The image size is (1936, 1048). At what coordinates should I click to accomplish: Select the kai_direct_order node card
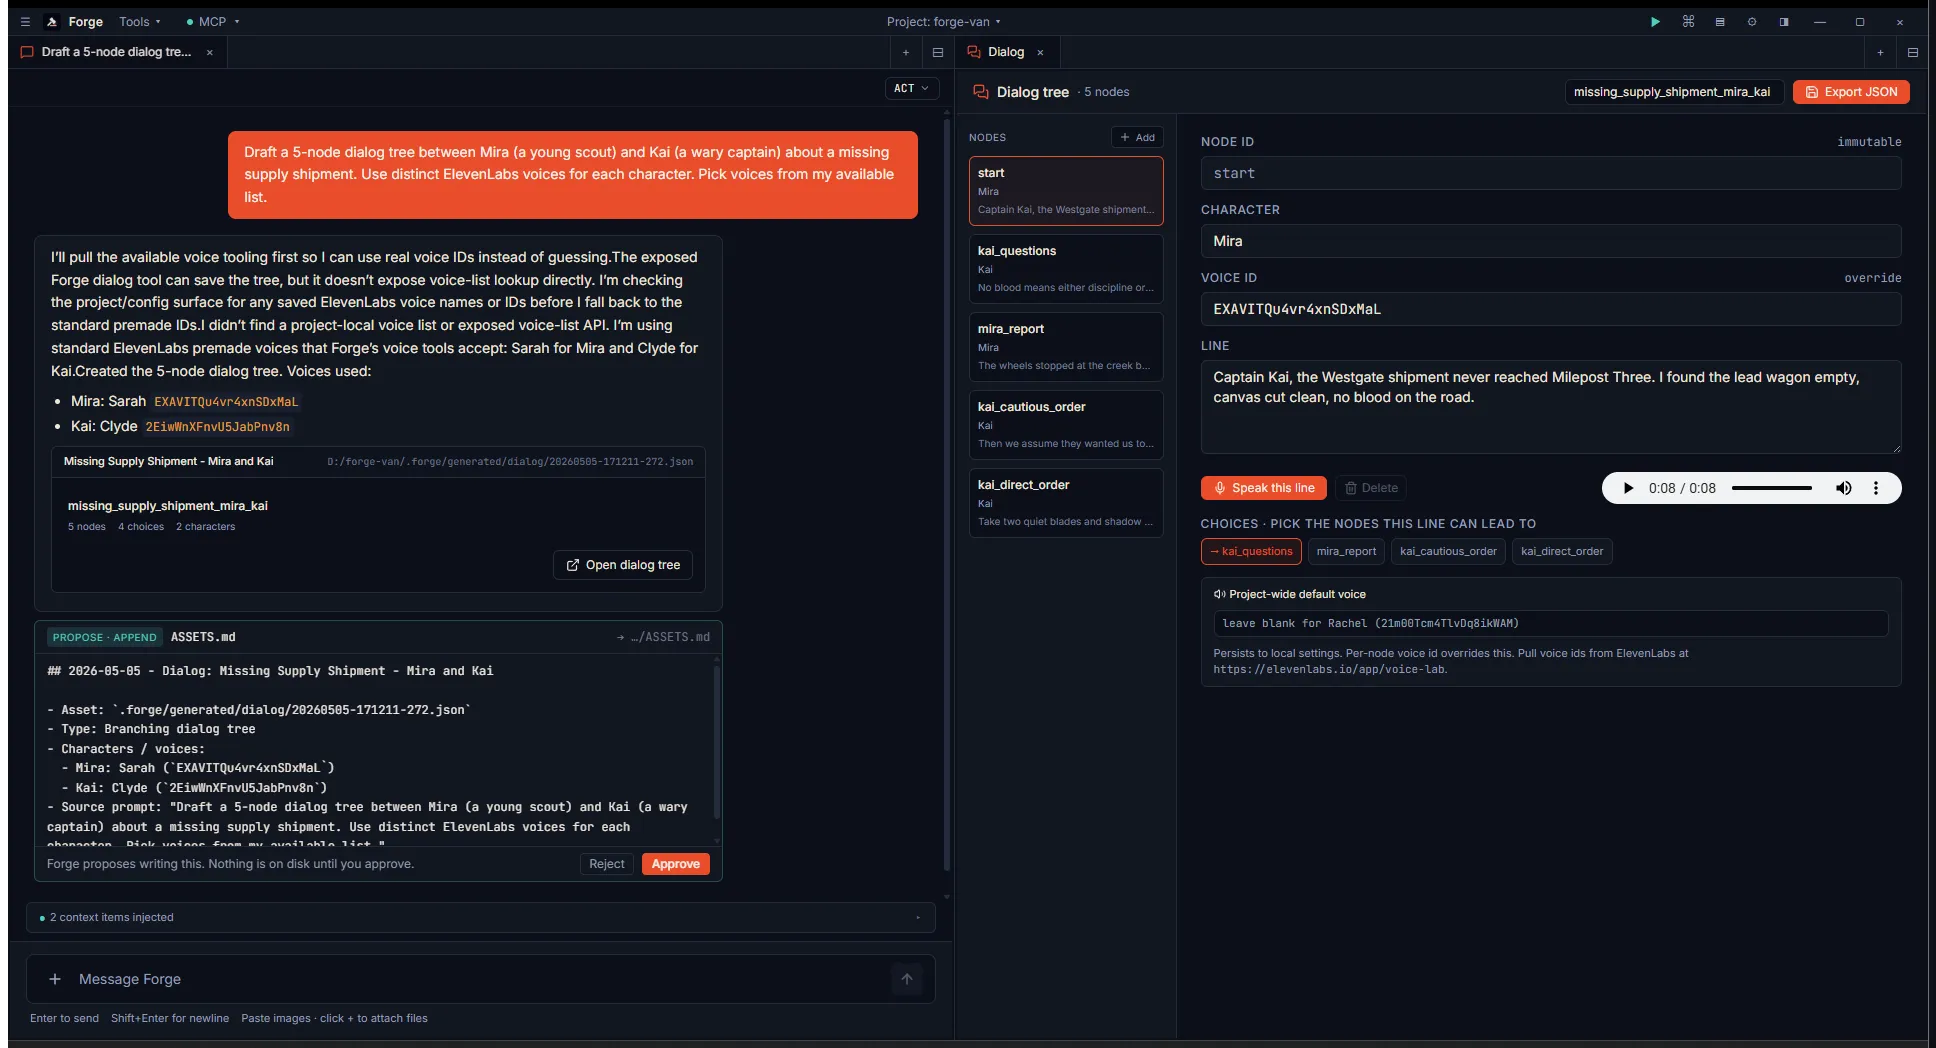[1066, 502]
